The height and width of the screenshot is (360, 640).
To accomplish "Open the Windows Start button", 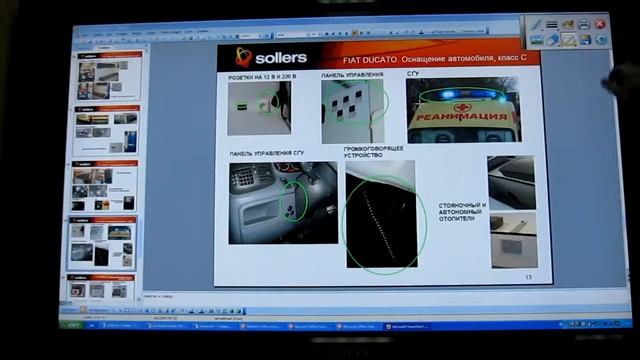I will 72,325.
